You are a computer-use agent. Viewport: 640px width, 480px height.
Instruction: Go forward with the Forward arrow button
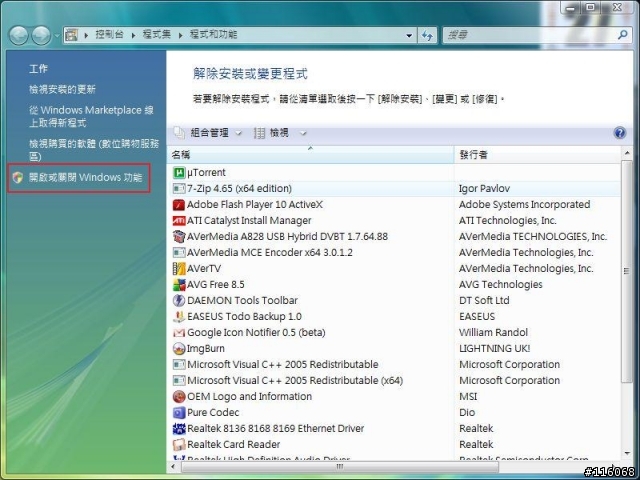coord(41,36)
